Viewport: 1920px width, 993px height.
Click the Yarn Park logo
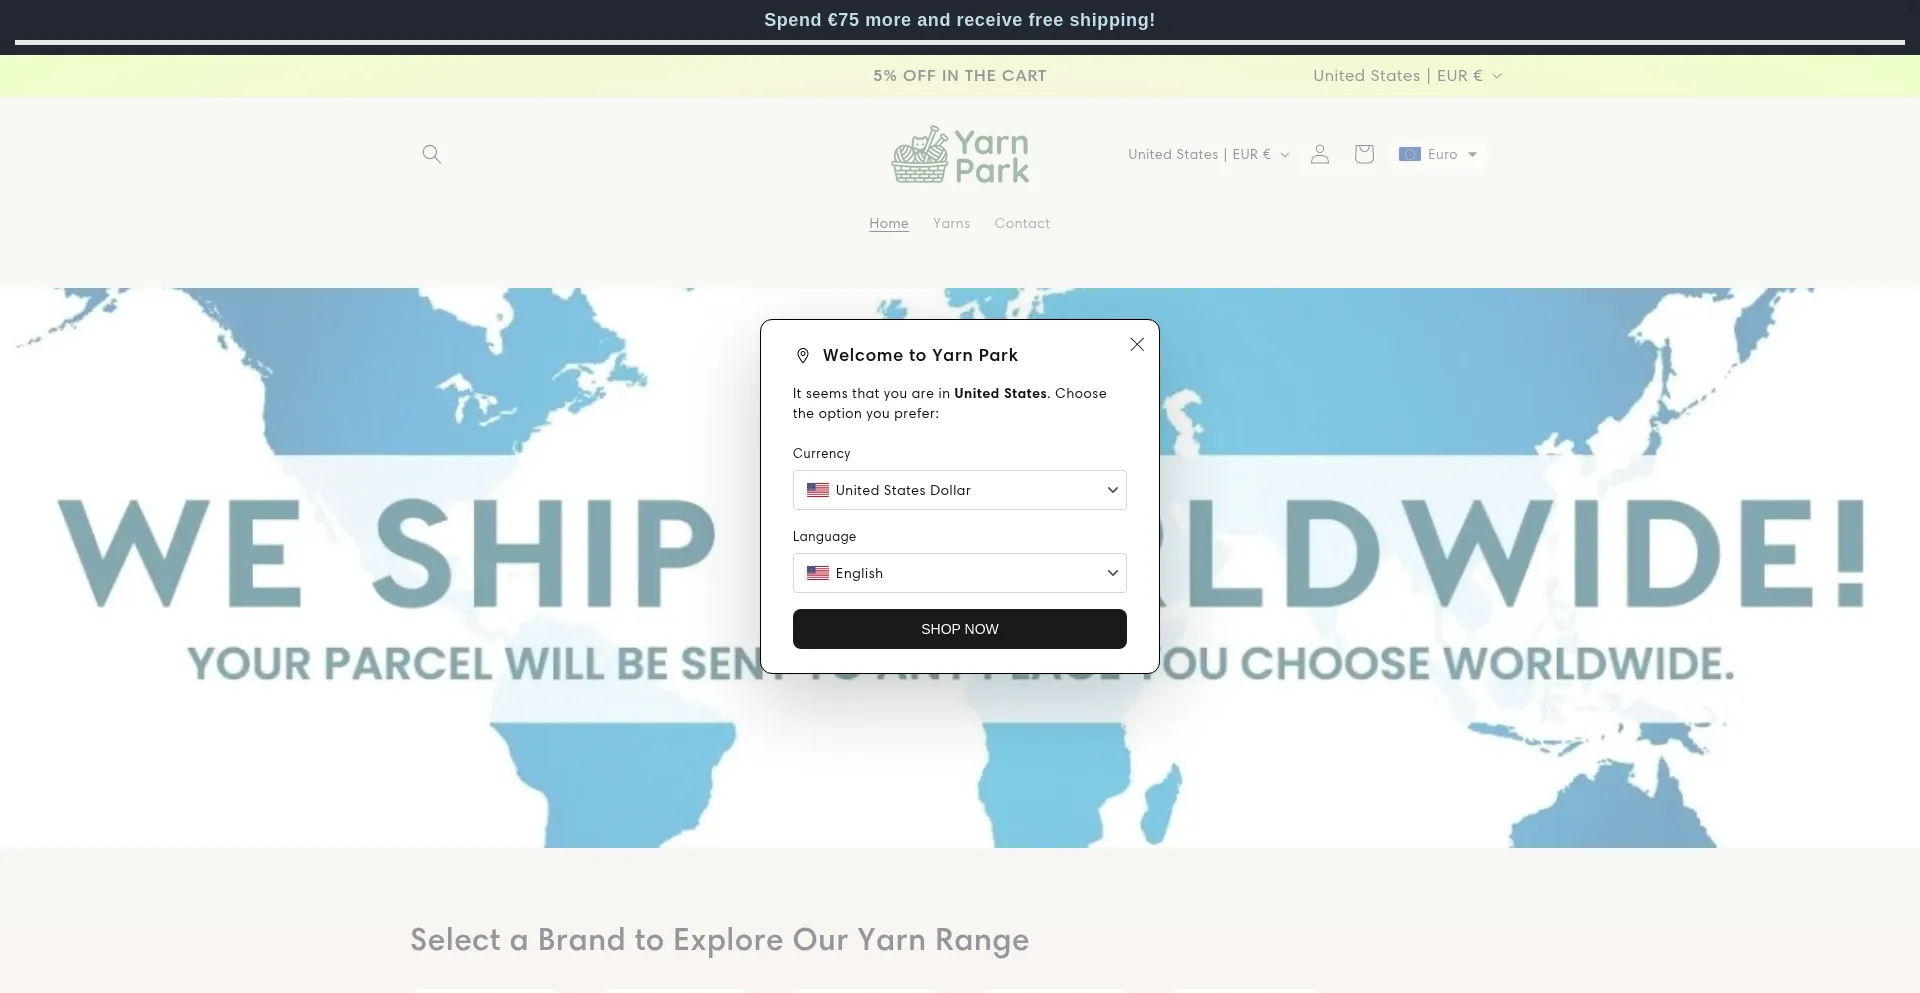960,155
